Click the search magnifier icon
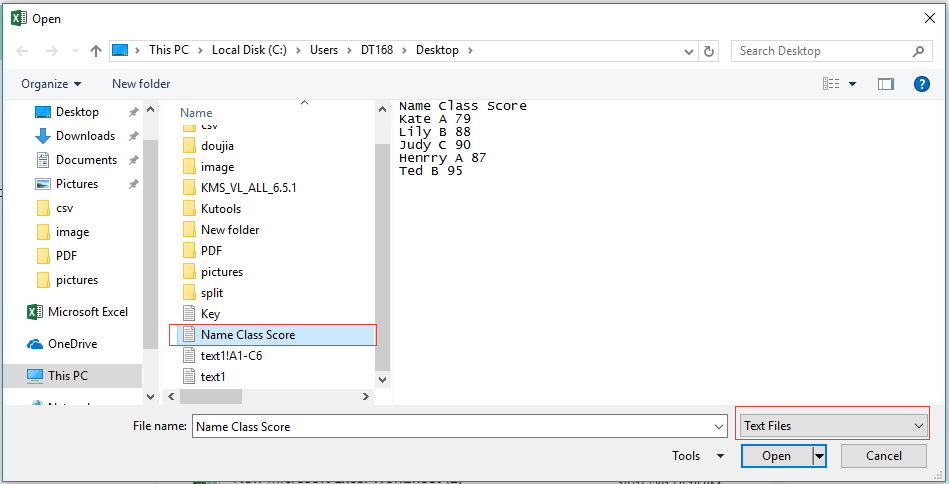Viewport: 949px width, 484px height. point(919,51)
